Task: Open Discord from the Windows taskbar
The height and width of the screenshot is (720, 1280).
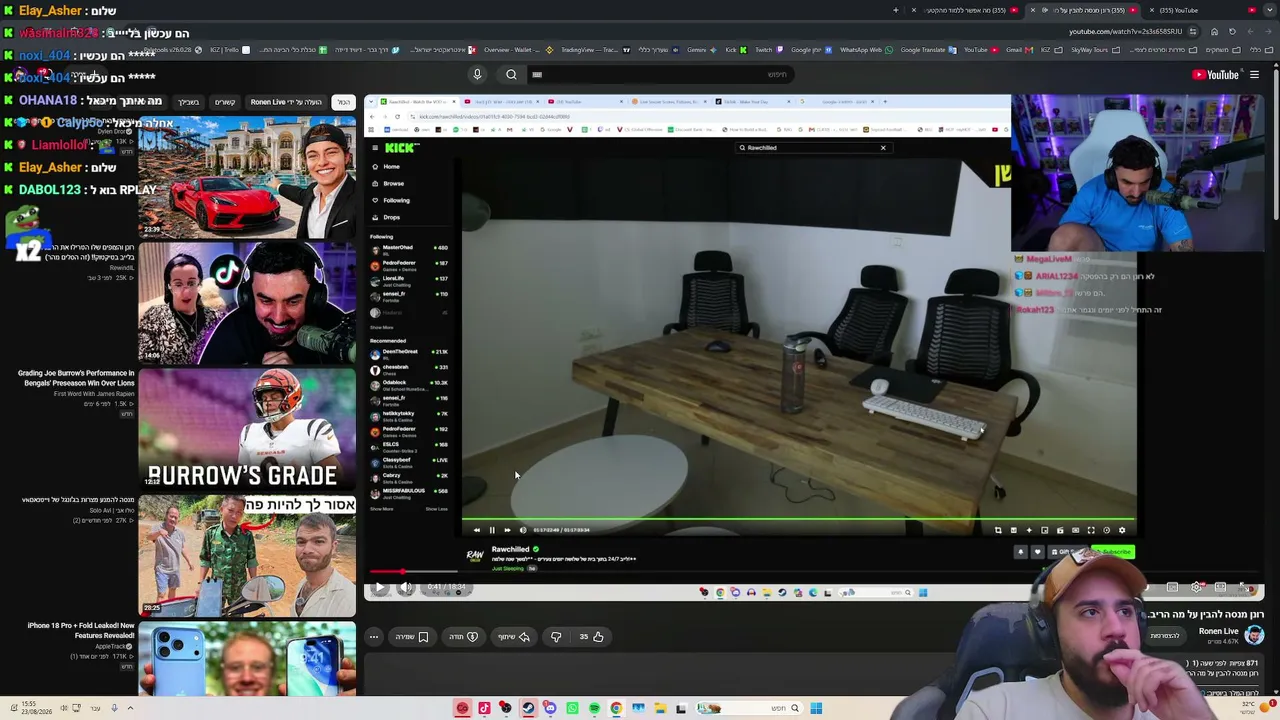Action: point(550,708)
